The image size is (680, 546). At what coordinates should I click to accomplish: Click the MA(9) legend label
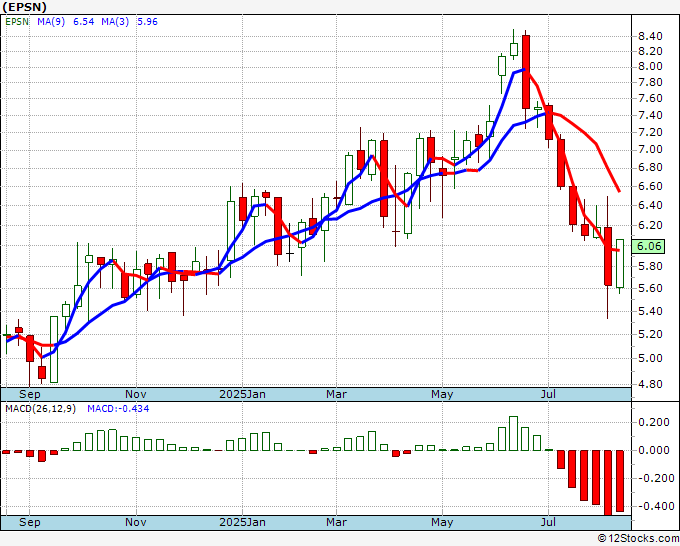[51, 22]
